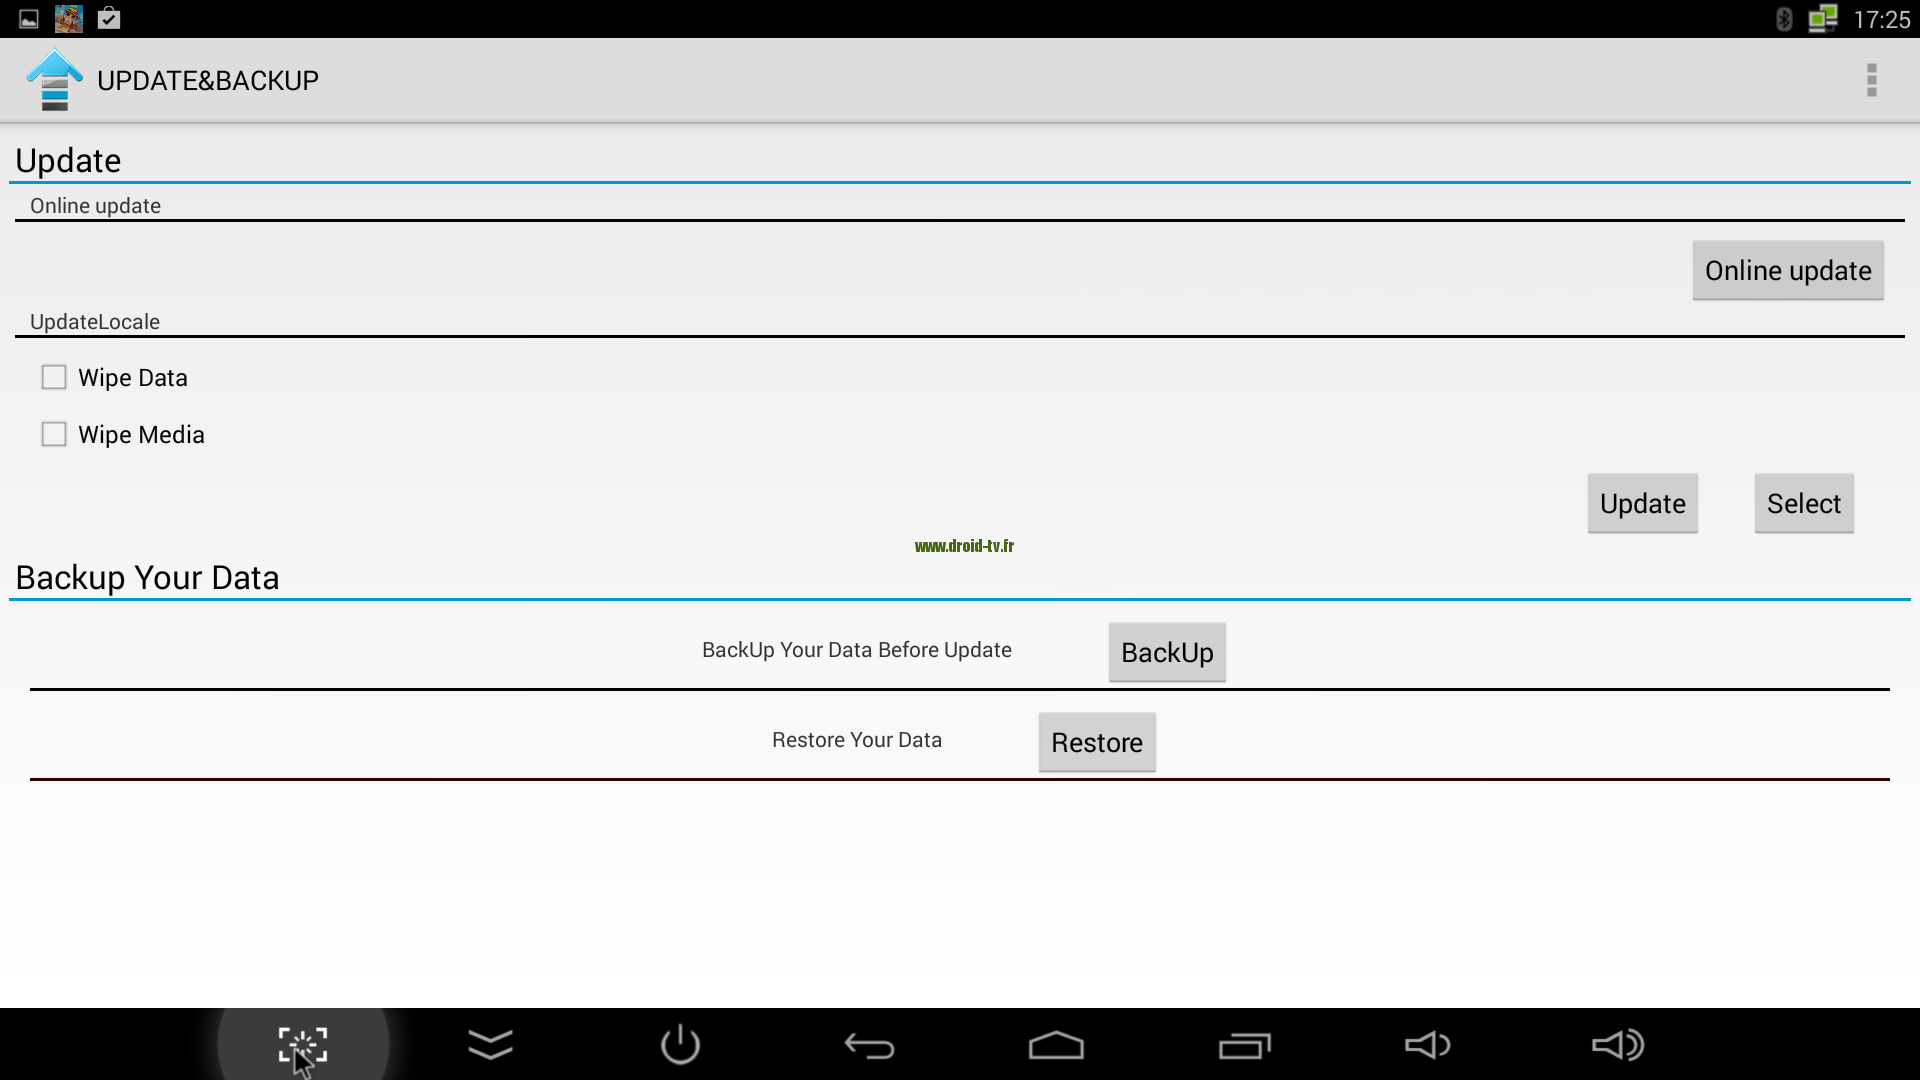
Task: Select the Backup Your Data section
Action: [x=146, y=576]
